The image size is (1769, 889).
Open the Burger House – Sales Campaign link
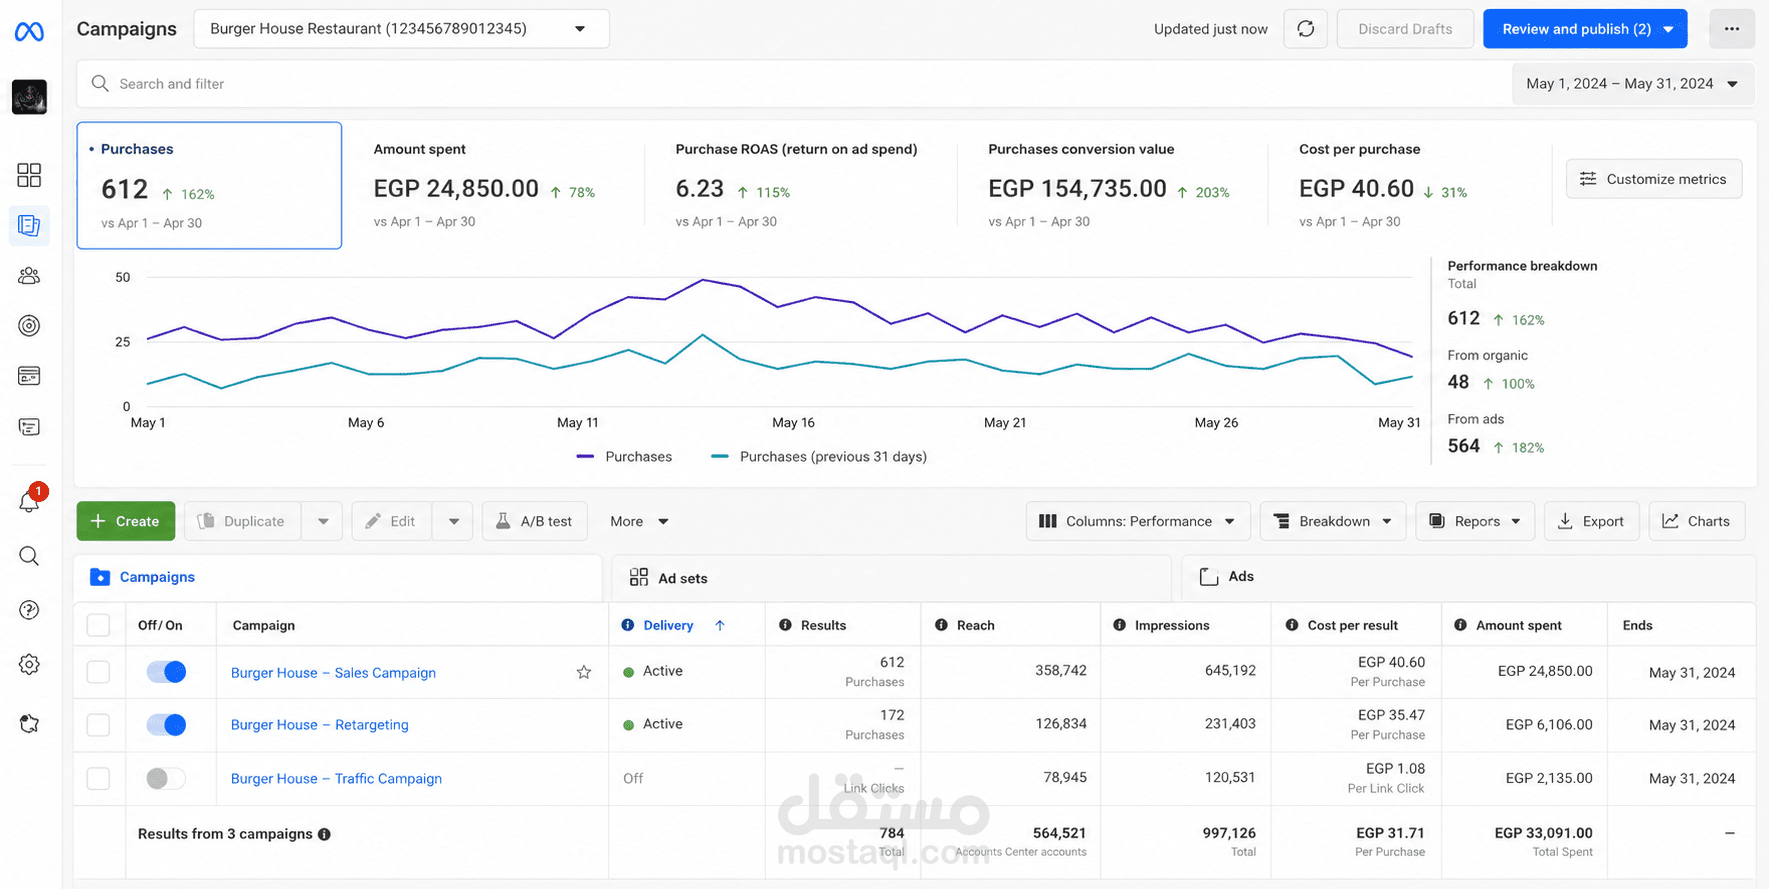click(333, 673)
